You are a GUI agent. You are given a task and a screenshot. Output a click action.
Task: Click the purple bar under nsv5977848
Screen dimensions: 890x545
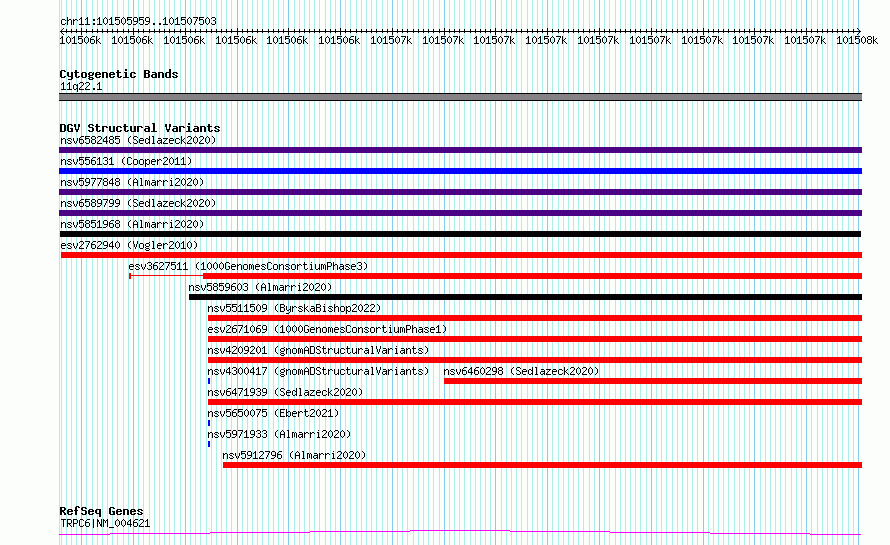coord(460,192)
